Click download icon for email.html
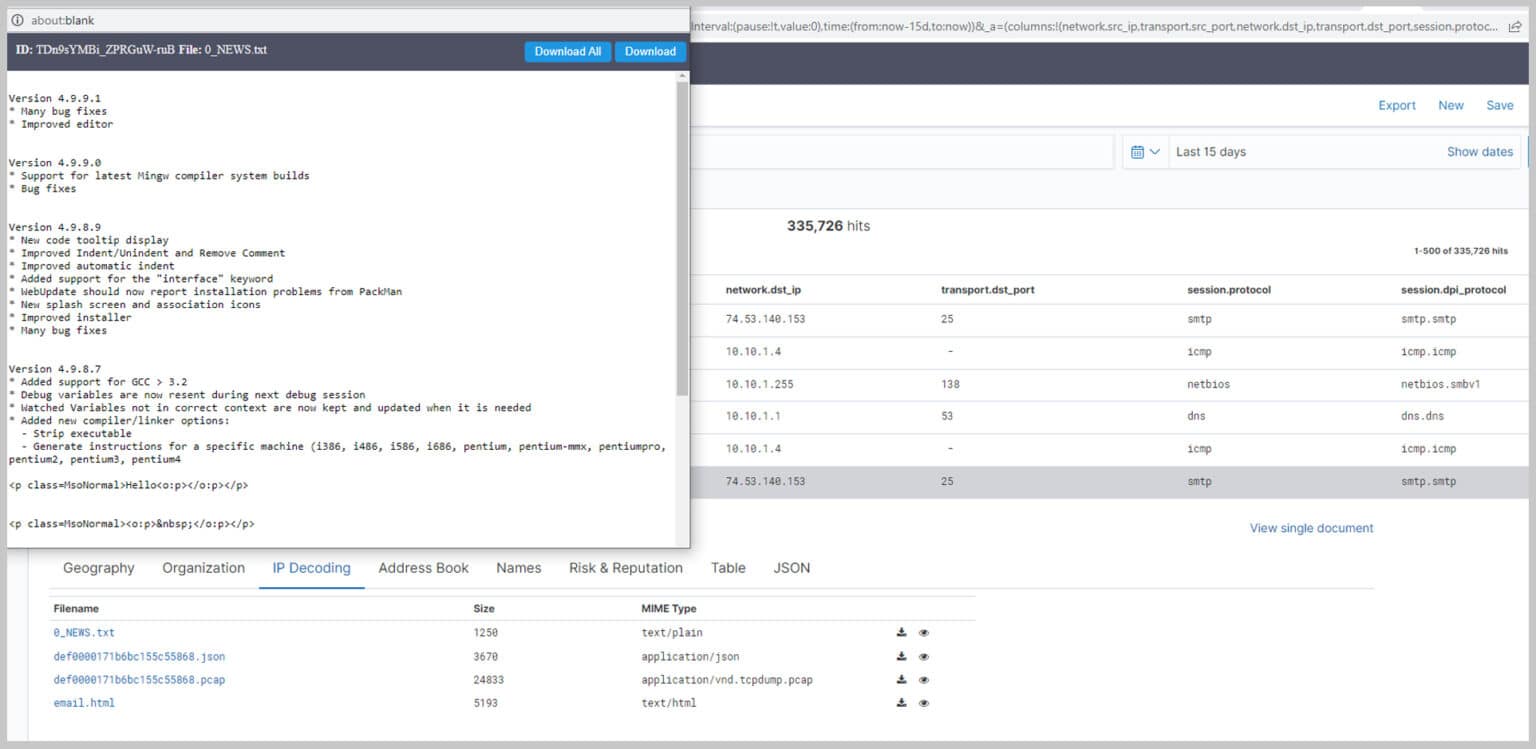 [x=901, y=703]
